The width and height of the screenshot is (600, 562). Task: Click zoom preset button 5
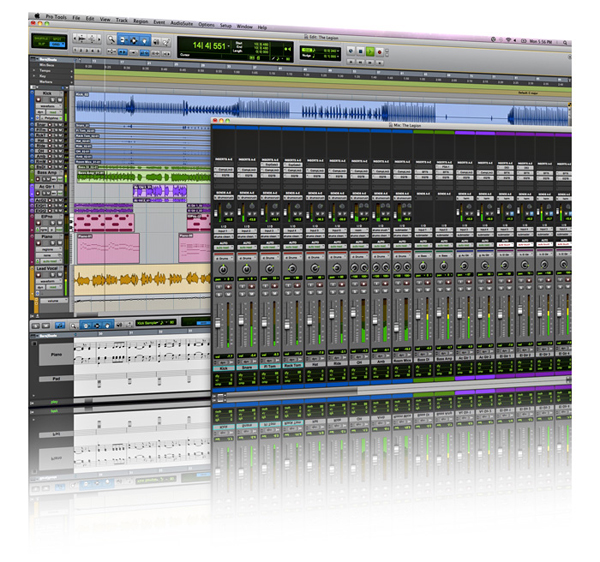click(98, 51)
